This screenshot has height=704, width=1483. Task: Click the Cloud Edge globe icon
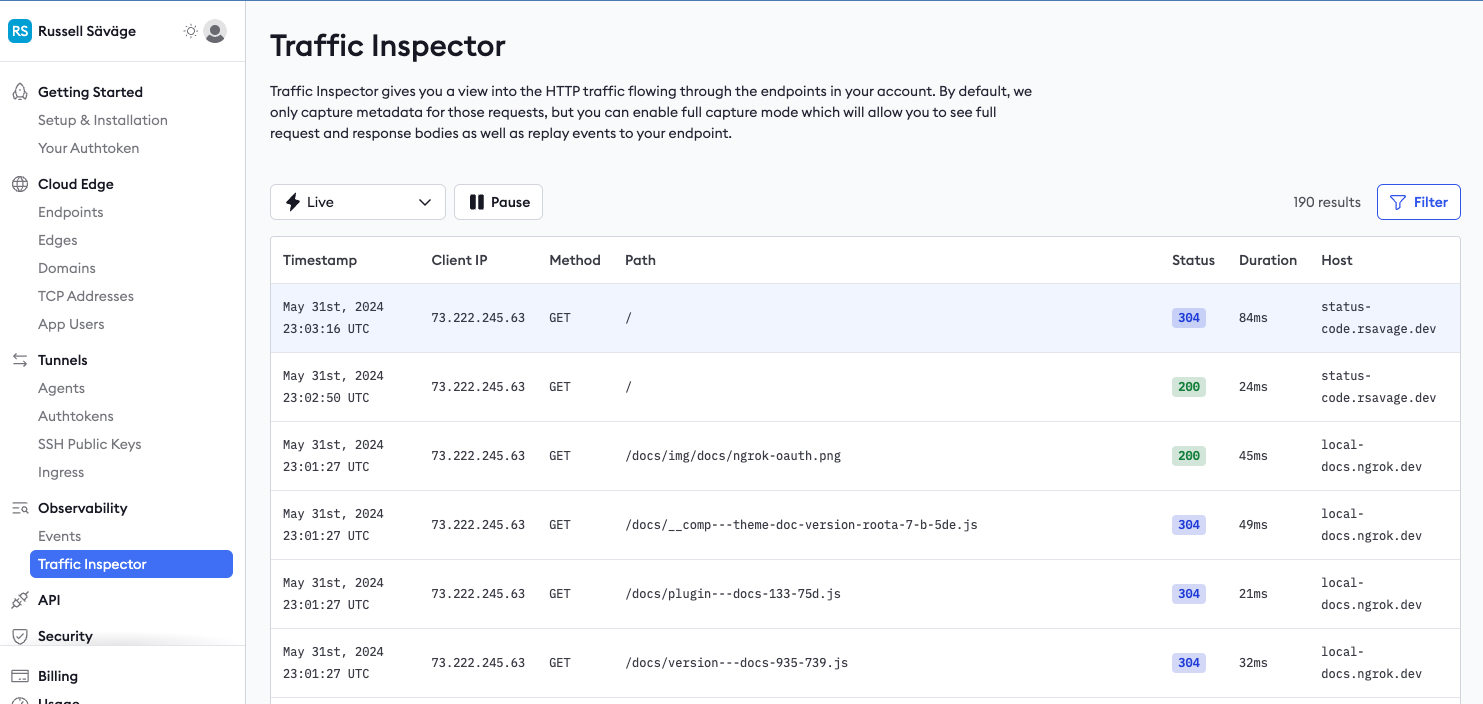click(19, 184)
